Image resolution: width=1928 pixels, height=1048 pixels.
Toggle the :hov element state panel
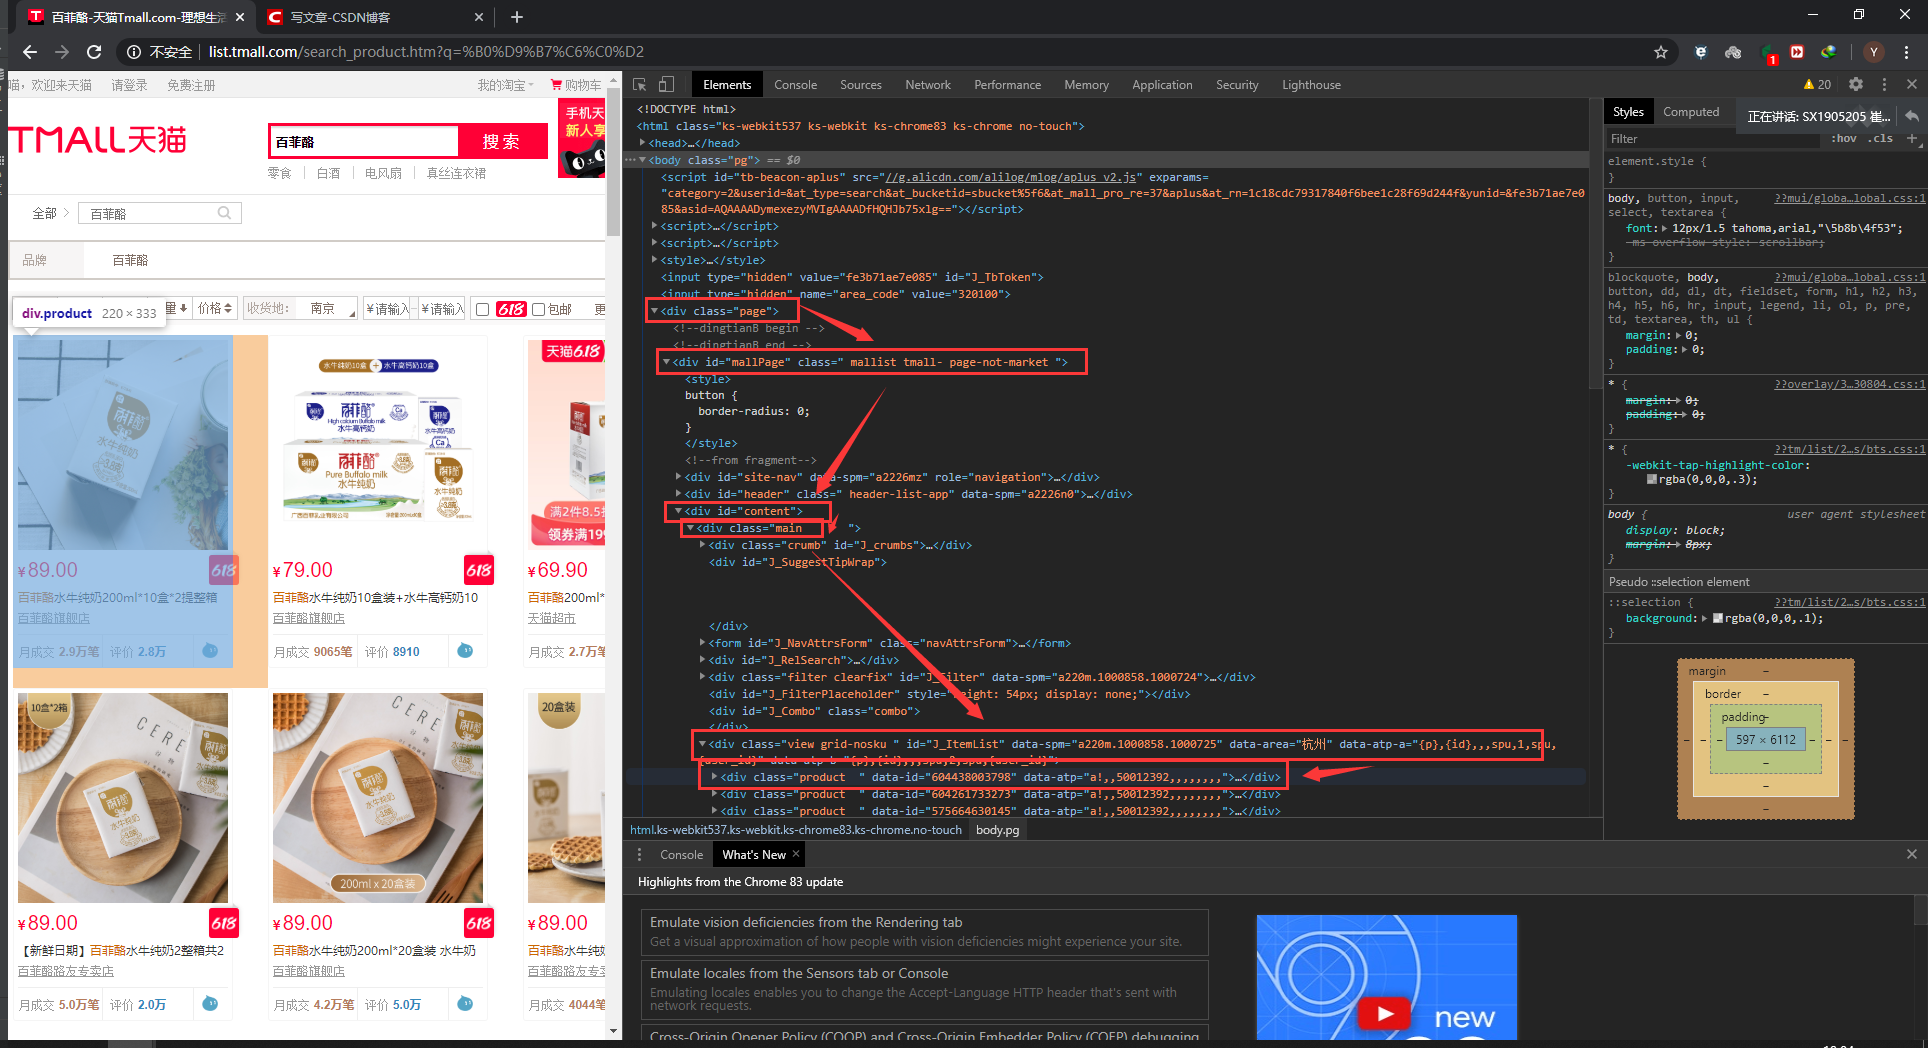tap(1843, 139)
